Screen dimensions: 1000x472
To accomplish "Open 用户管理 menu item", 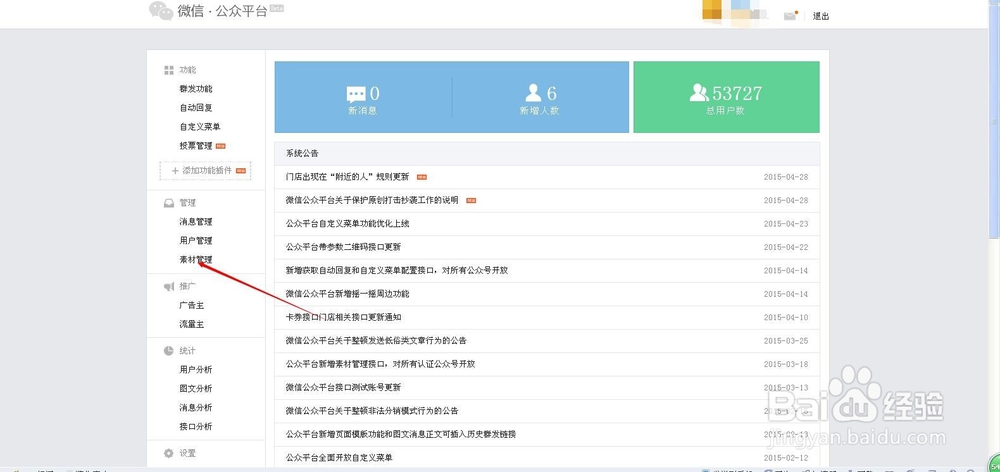I will [x=196, y=240].
